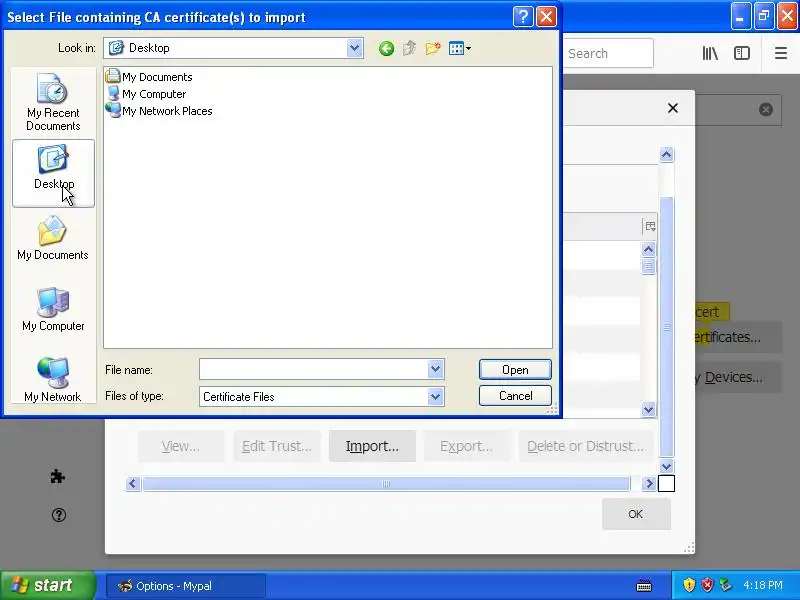Click Import button in certificate manager
Image resolution: width=800 pixels, height=600 pixels.
372,446
